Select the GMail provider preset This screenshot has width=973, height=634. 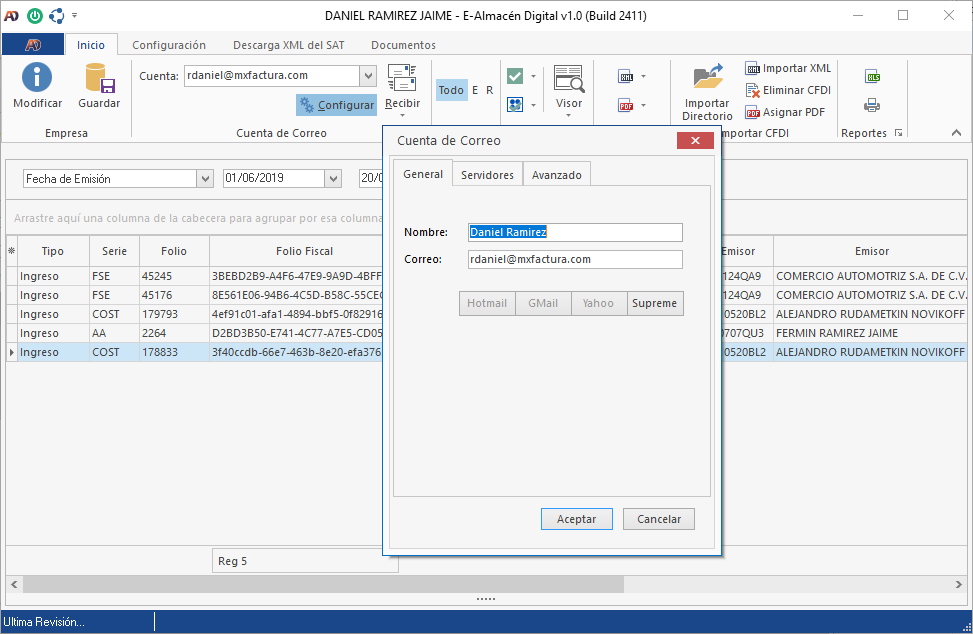(x=543, y=303)
